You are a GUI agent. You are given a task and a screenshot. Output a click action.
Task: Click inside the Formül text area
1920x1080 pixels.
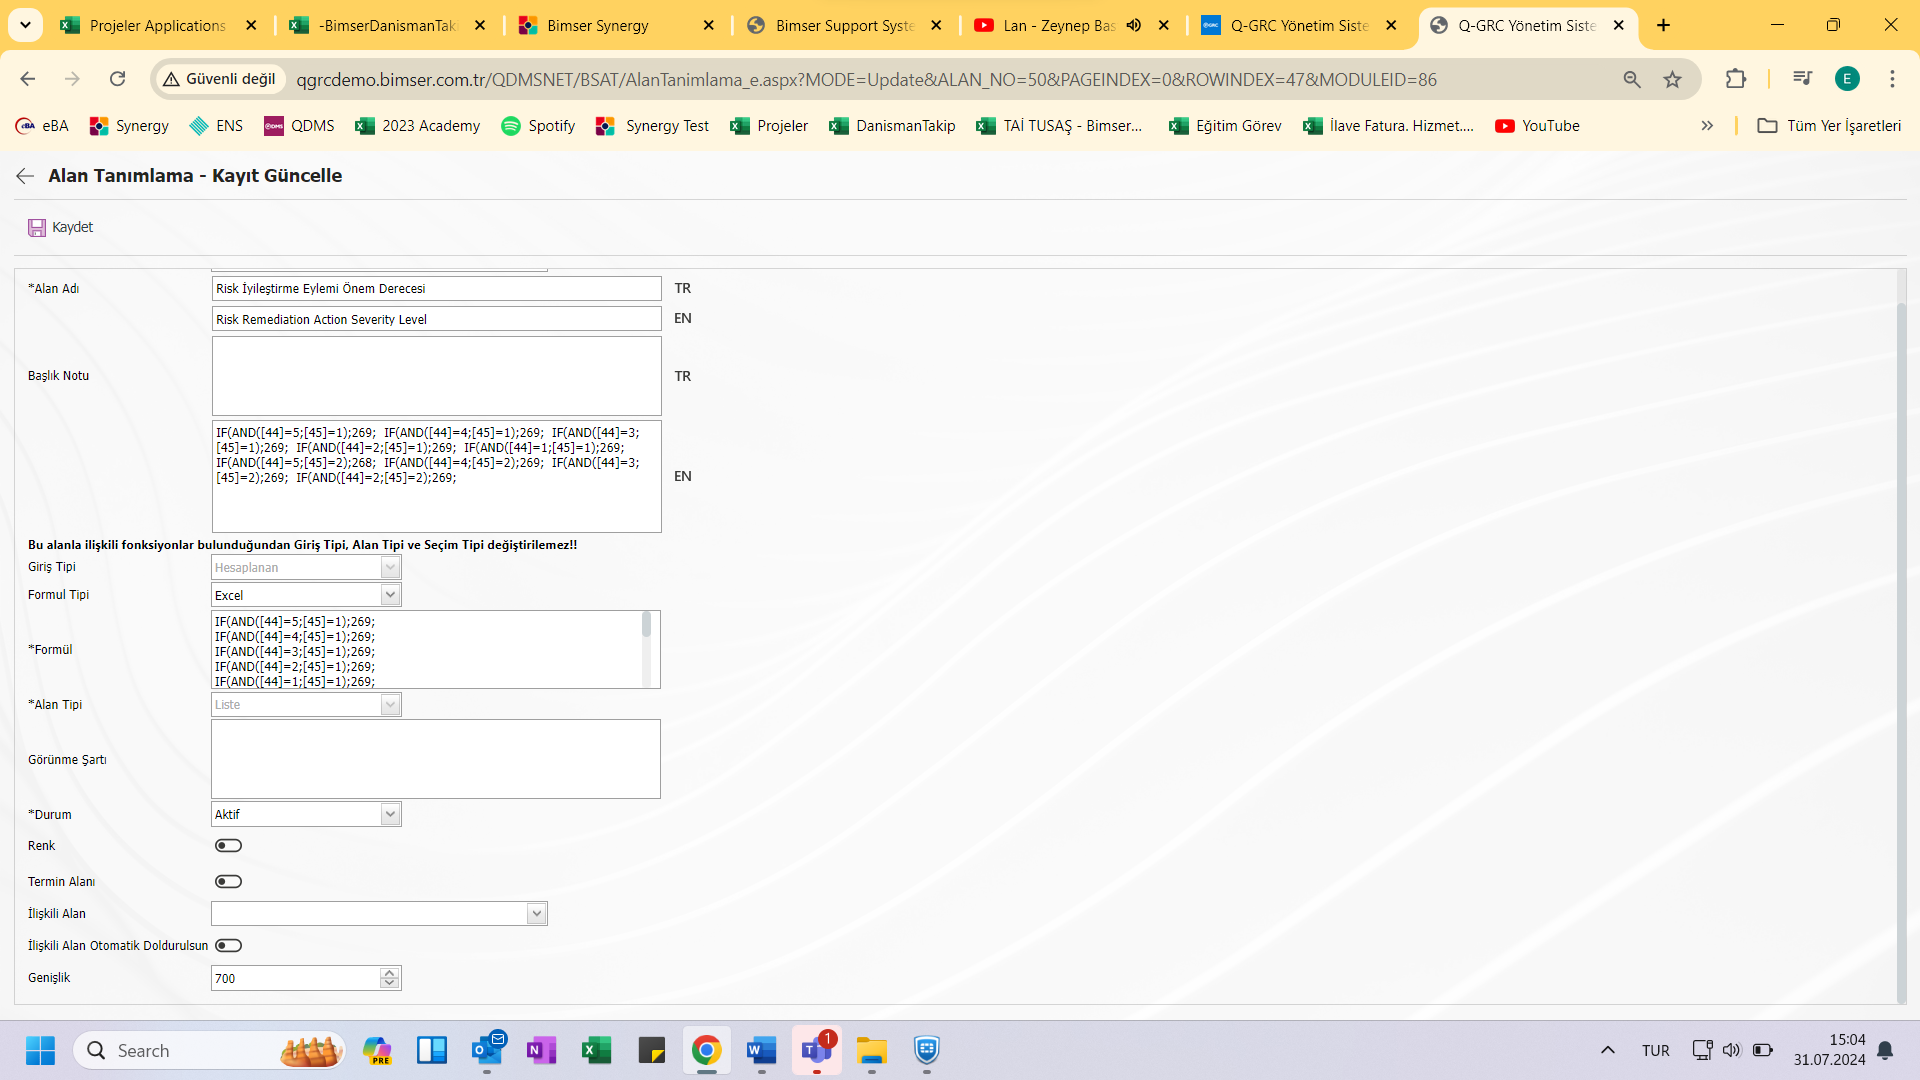point(435,649)
